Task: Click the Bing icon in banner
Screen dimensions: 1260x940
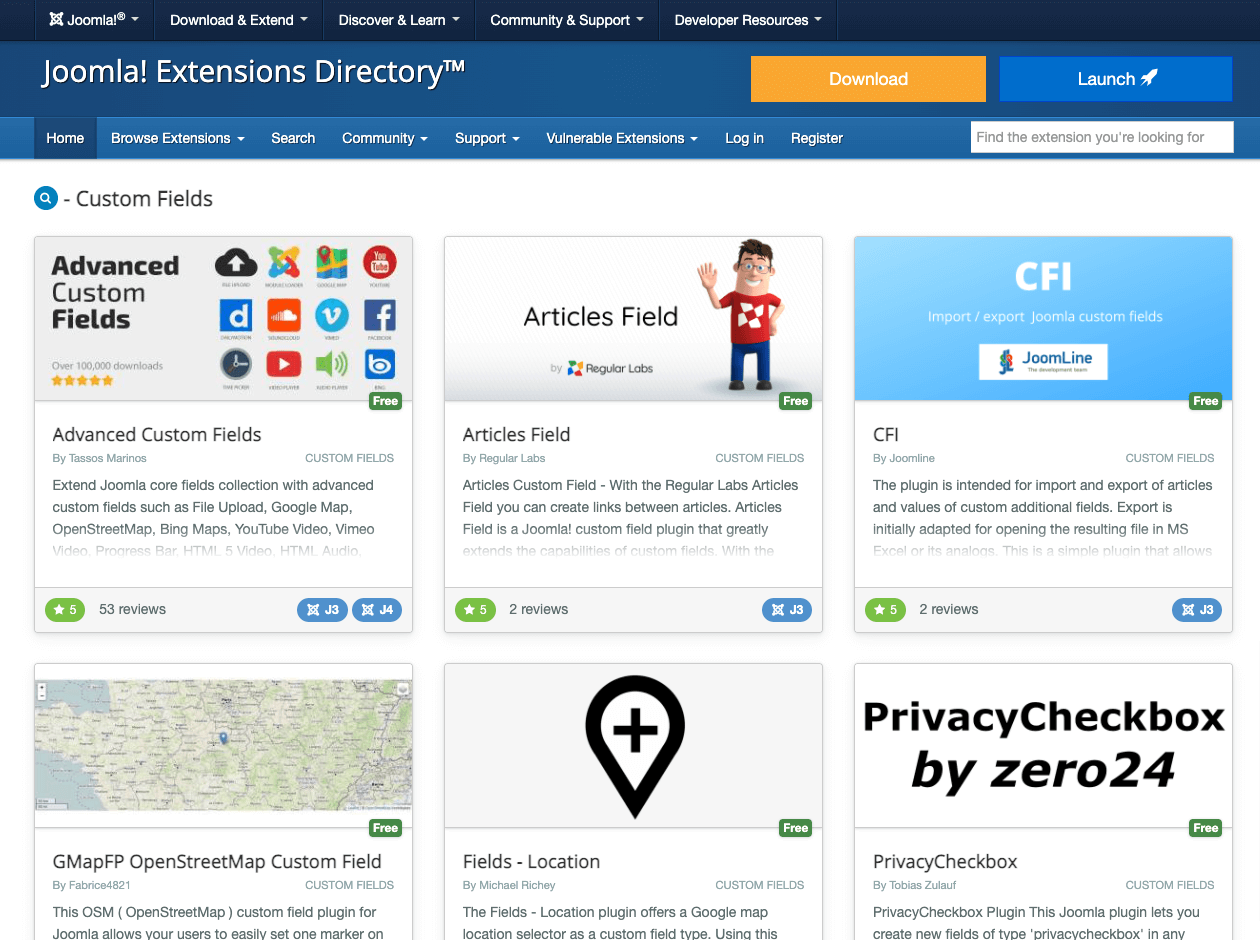Action: pos(380,364)
